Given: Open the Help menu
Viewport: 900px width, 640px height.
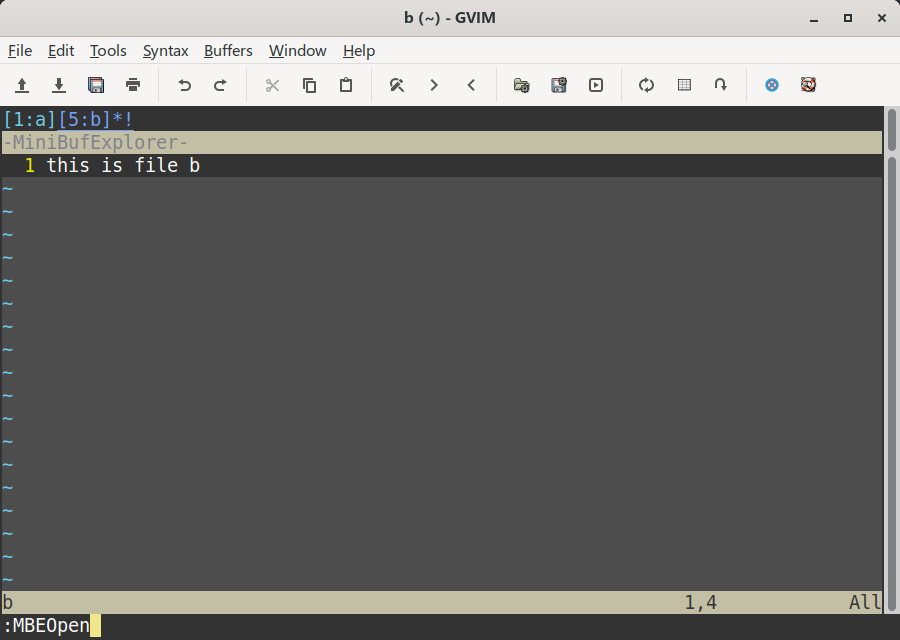Looking at the screenshot, I should coord(359,51).
